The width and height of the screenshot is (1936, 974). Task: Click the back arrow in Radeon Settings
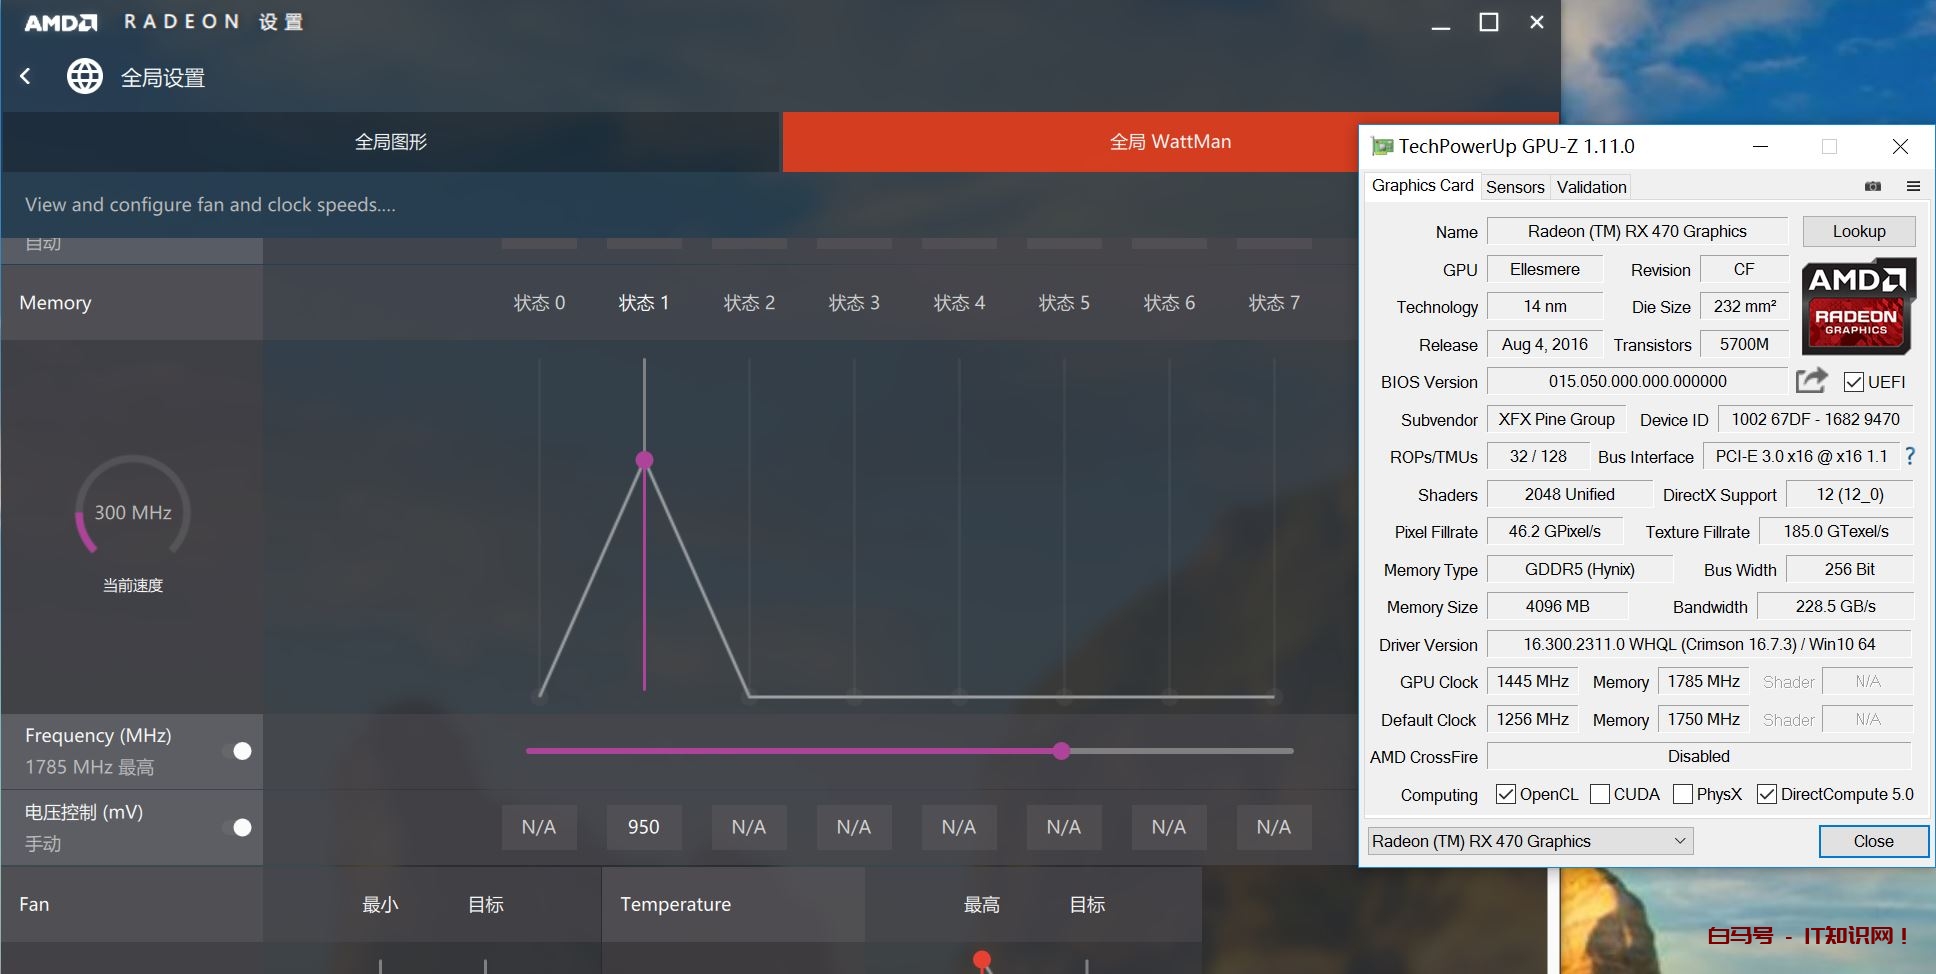click(x=26, y=76)
